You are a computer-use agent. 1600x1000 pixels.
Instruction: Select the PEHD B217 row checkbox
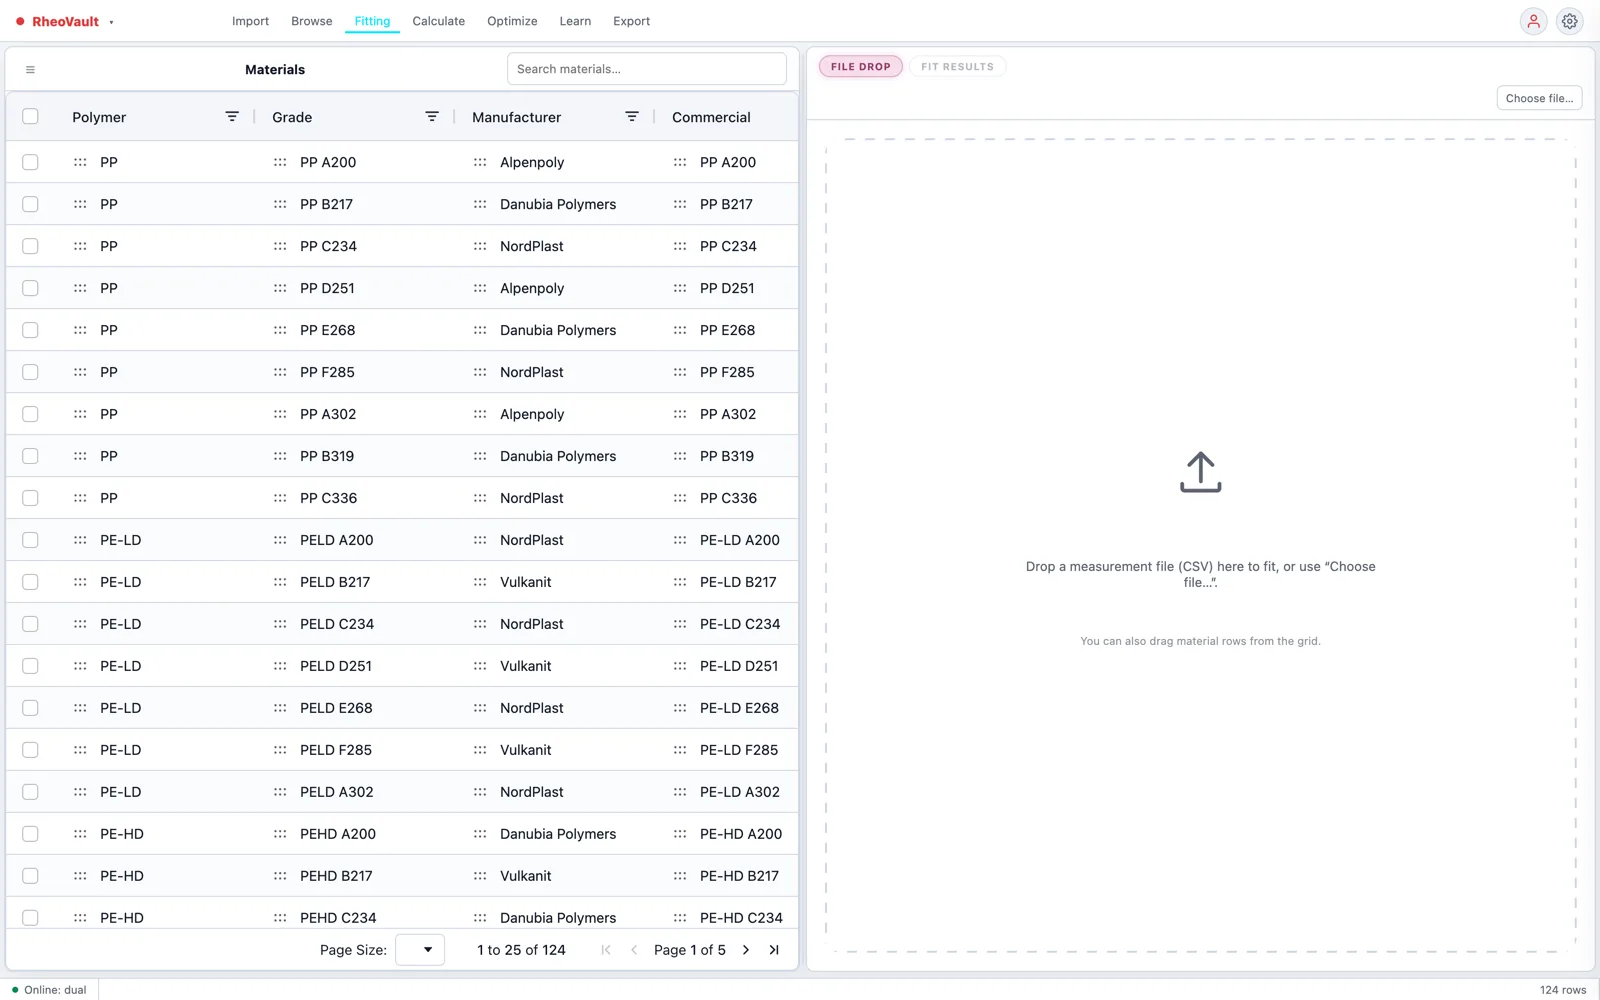pyautogui.click(x=30, y=876)
